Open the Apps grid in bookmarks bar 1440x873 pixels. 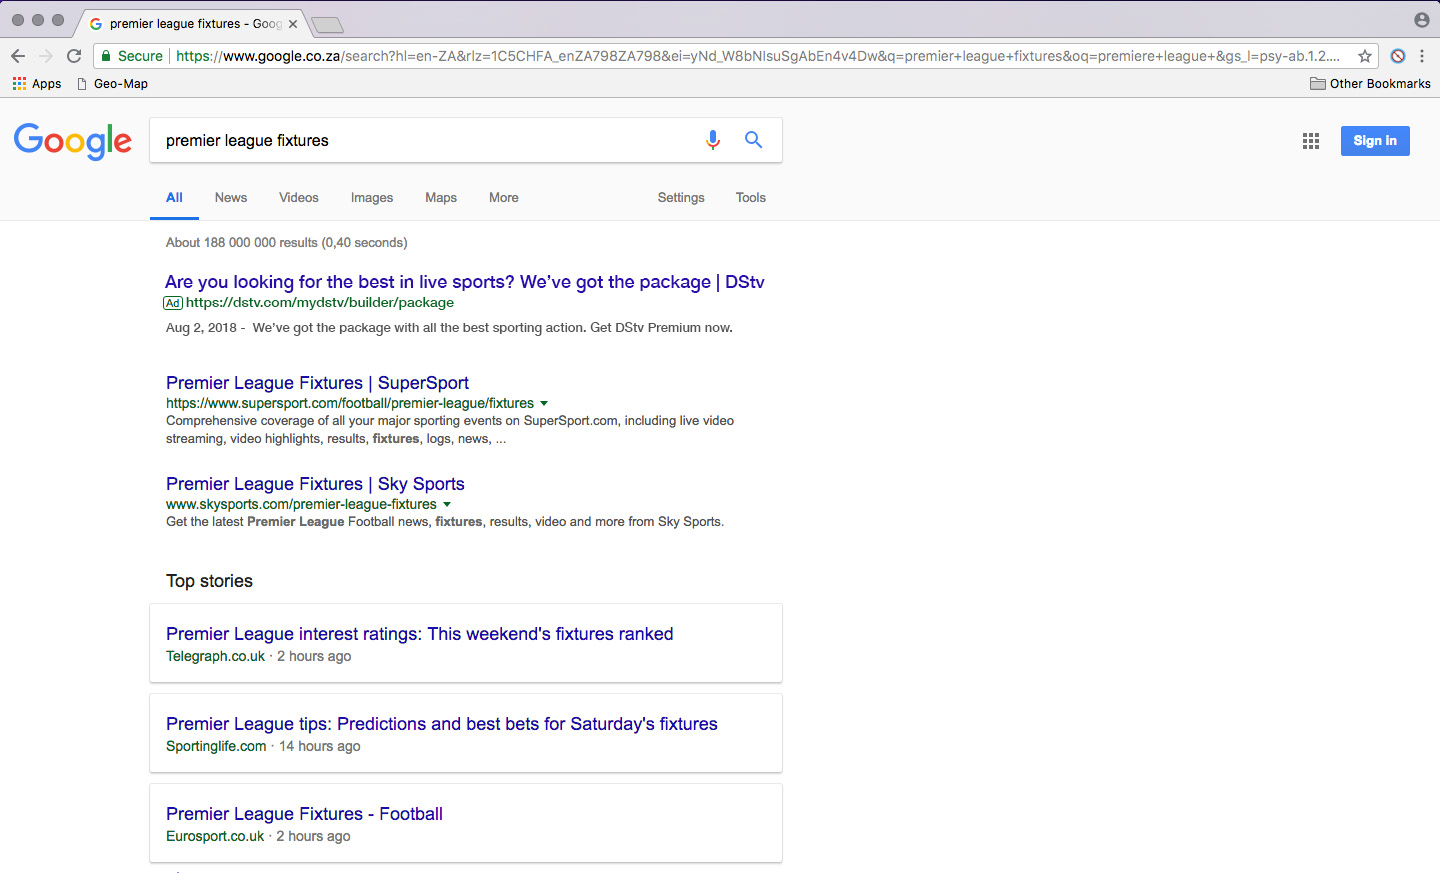point(37,84)
